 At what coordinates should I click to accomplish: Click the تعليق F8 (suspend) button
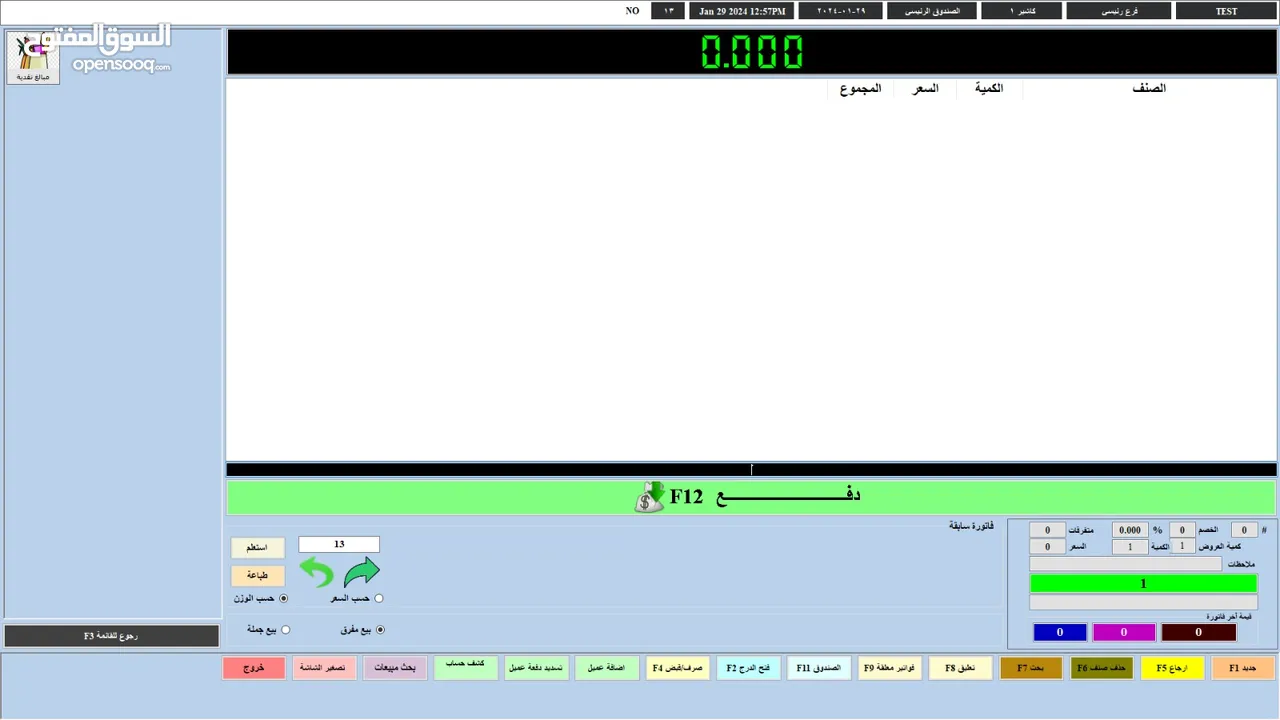click(x=960, y=668)
